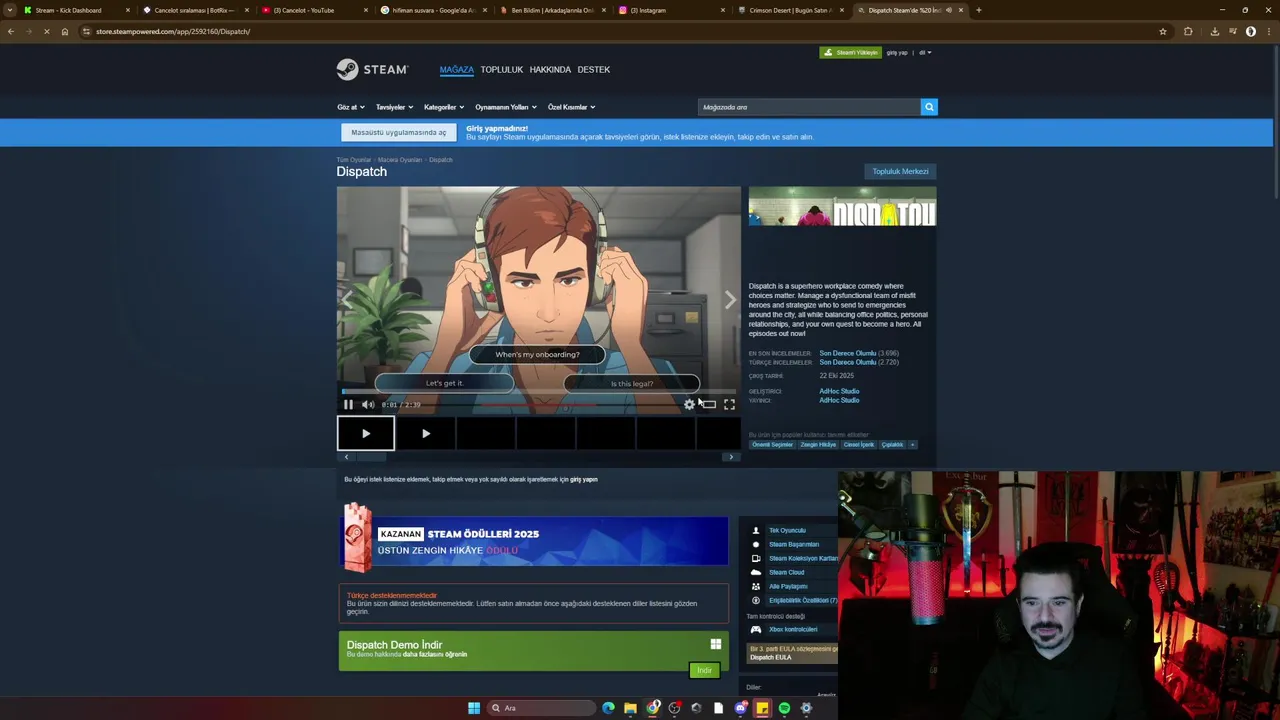Screen dimensions: 1280x720
Task: Go to previous media with left arrow
Action: (x=347, y=300)
